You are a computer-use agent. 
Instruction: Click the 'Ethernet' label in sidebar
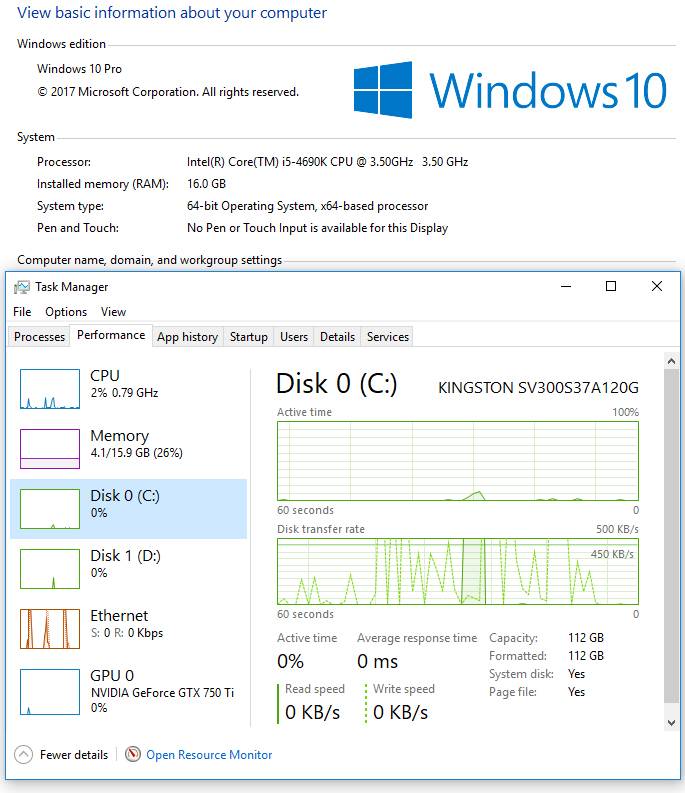coord(119,615)
